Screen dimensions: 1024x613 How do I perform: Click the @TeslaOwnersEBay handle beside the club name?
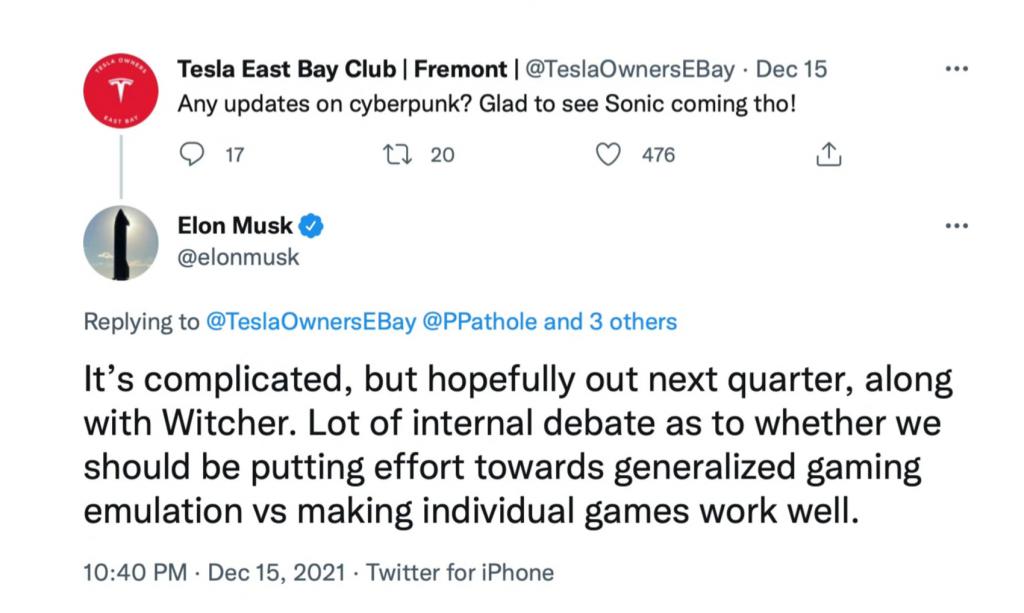[630, 70]
